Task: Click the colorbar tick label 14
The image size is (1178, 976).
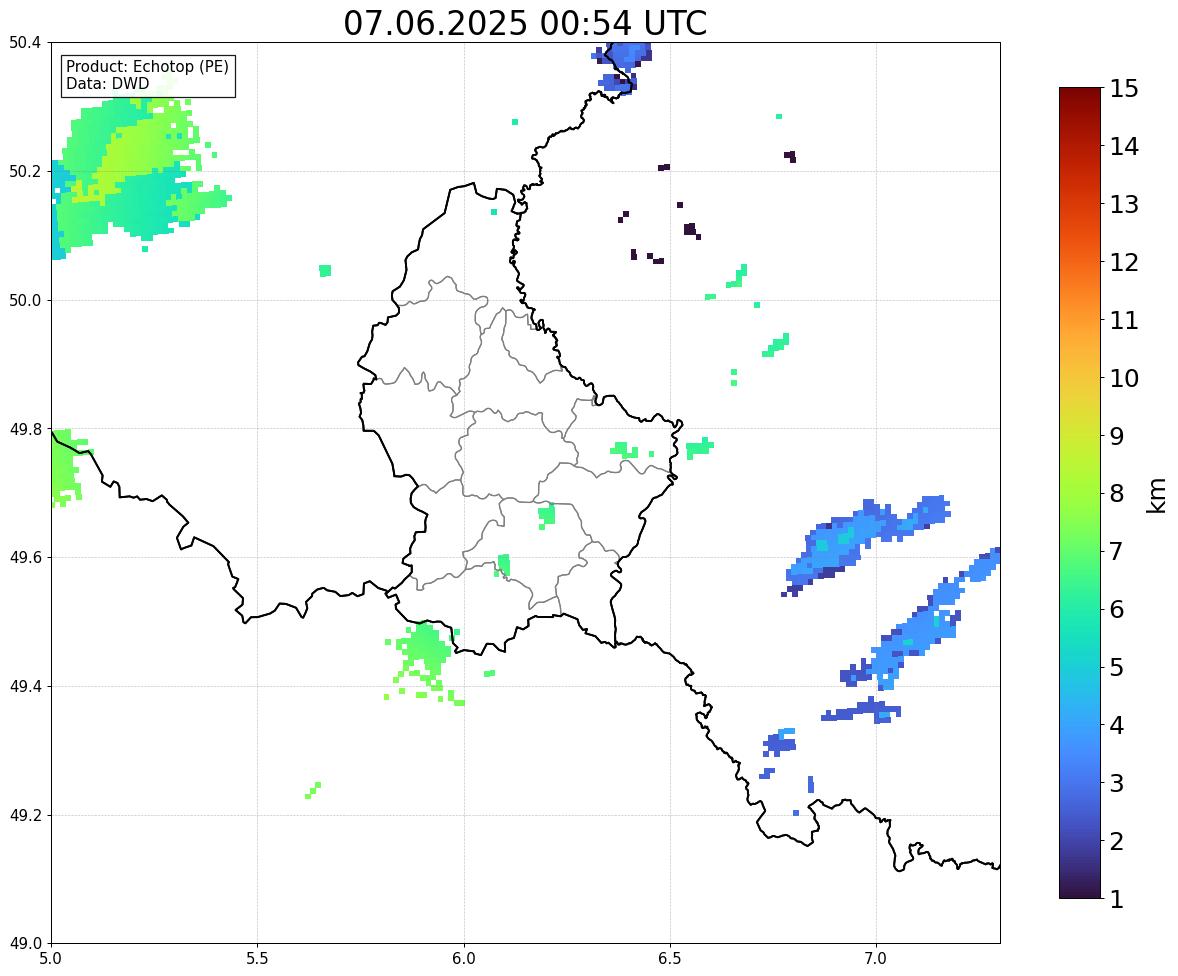Action: tap(1124, 147)
